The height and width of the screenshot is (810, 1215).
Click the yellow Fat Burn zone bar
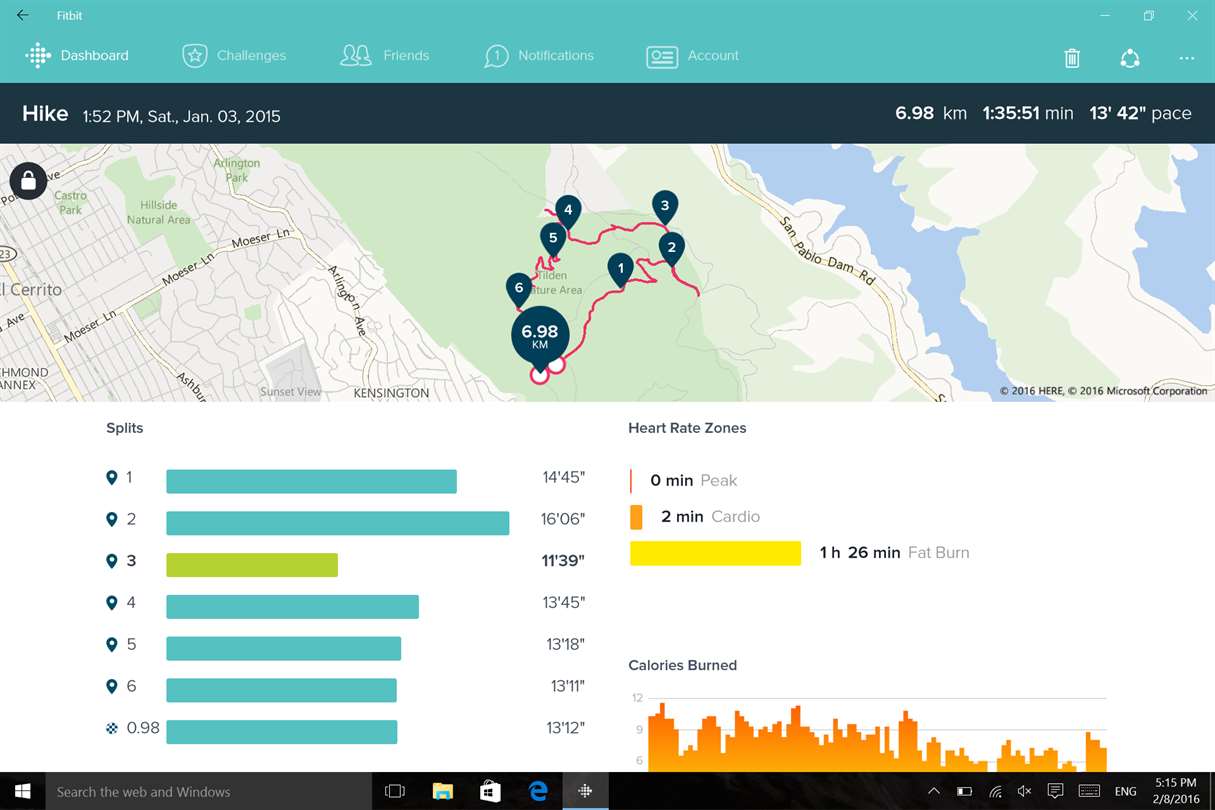715,553
